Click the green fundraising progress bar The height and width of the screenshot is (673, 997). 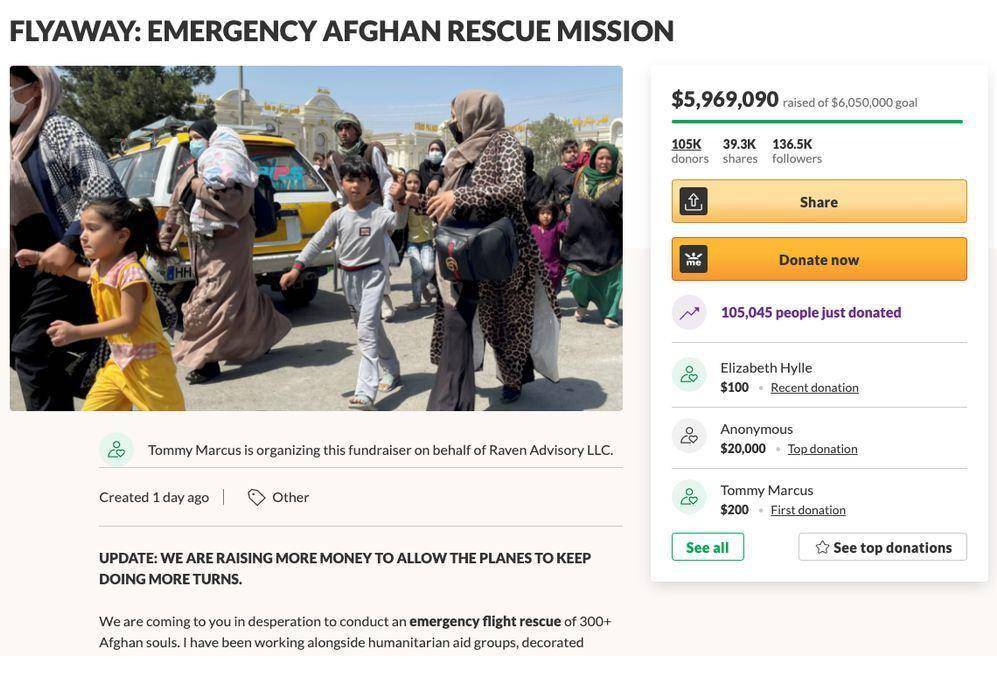(x=817, y=121)
